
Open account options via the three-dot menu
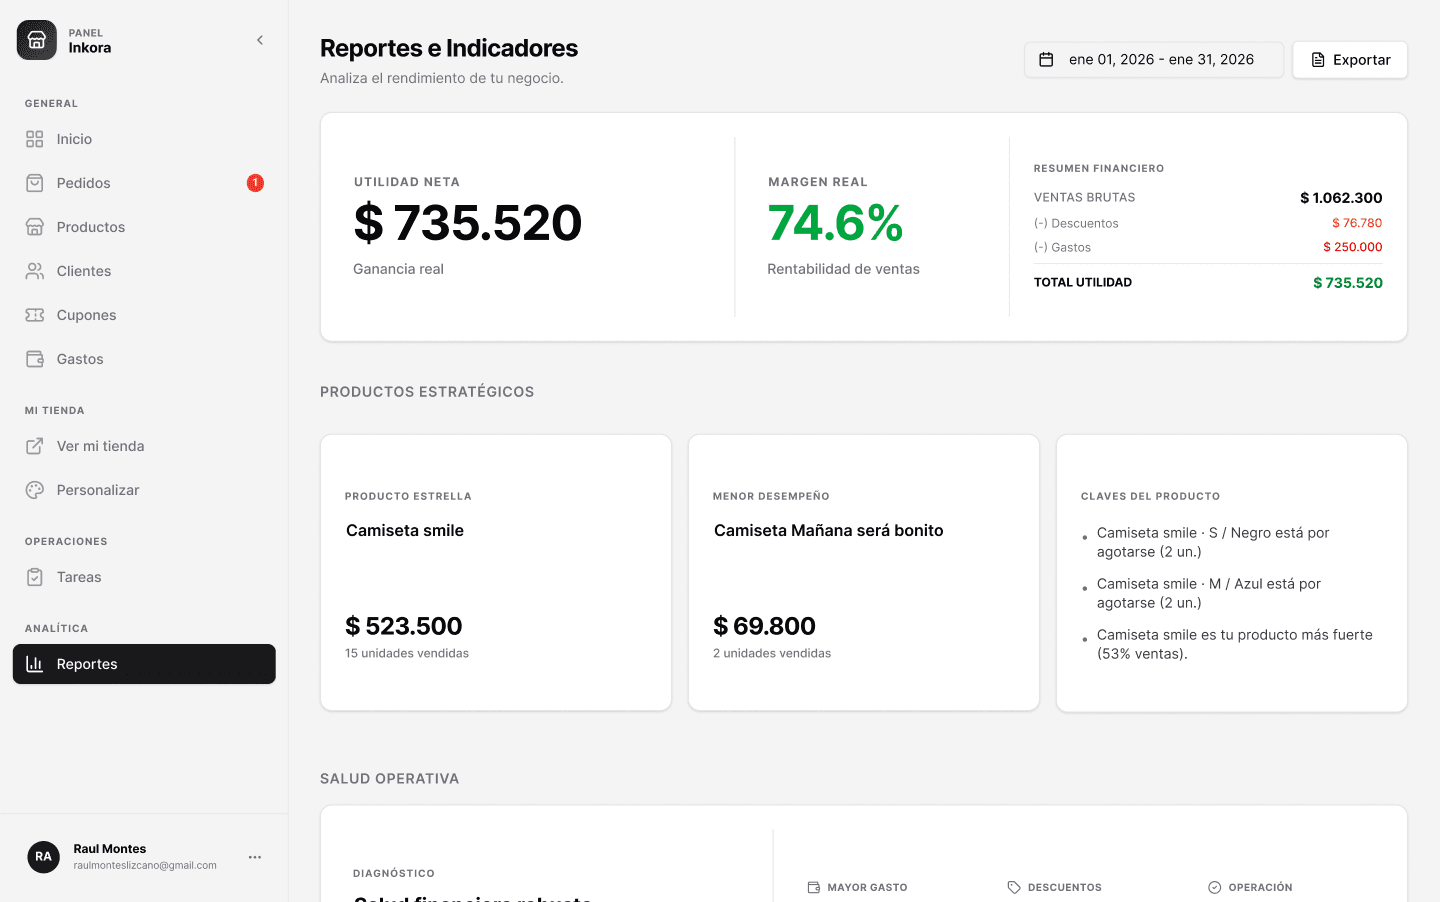254,857
